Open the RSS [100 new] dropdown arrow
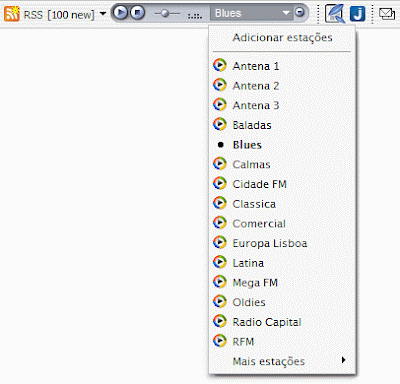The width and height of the screenshot is (400, 384). [103, 14]
